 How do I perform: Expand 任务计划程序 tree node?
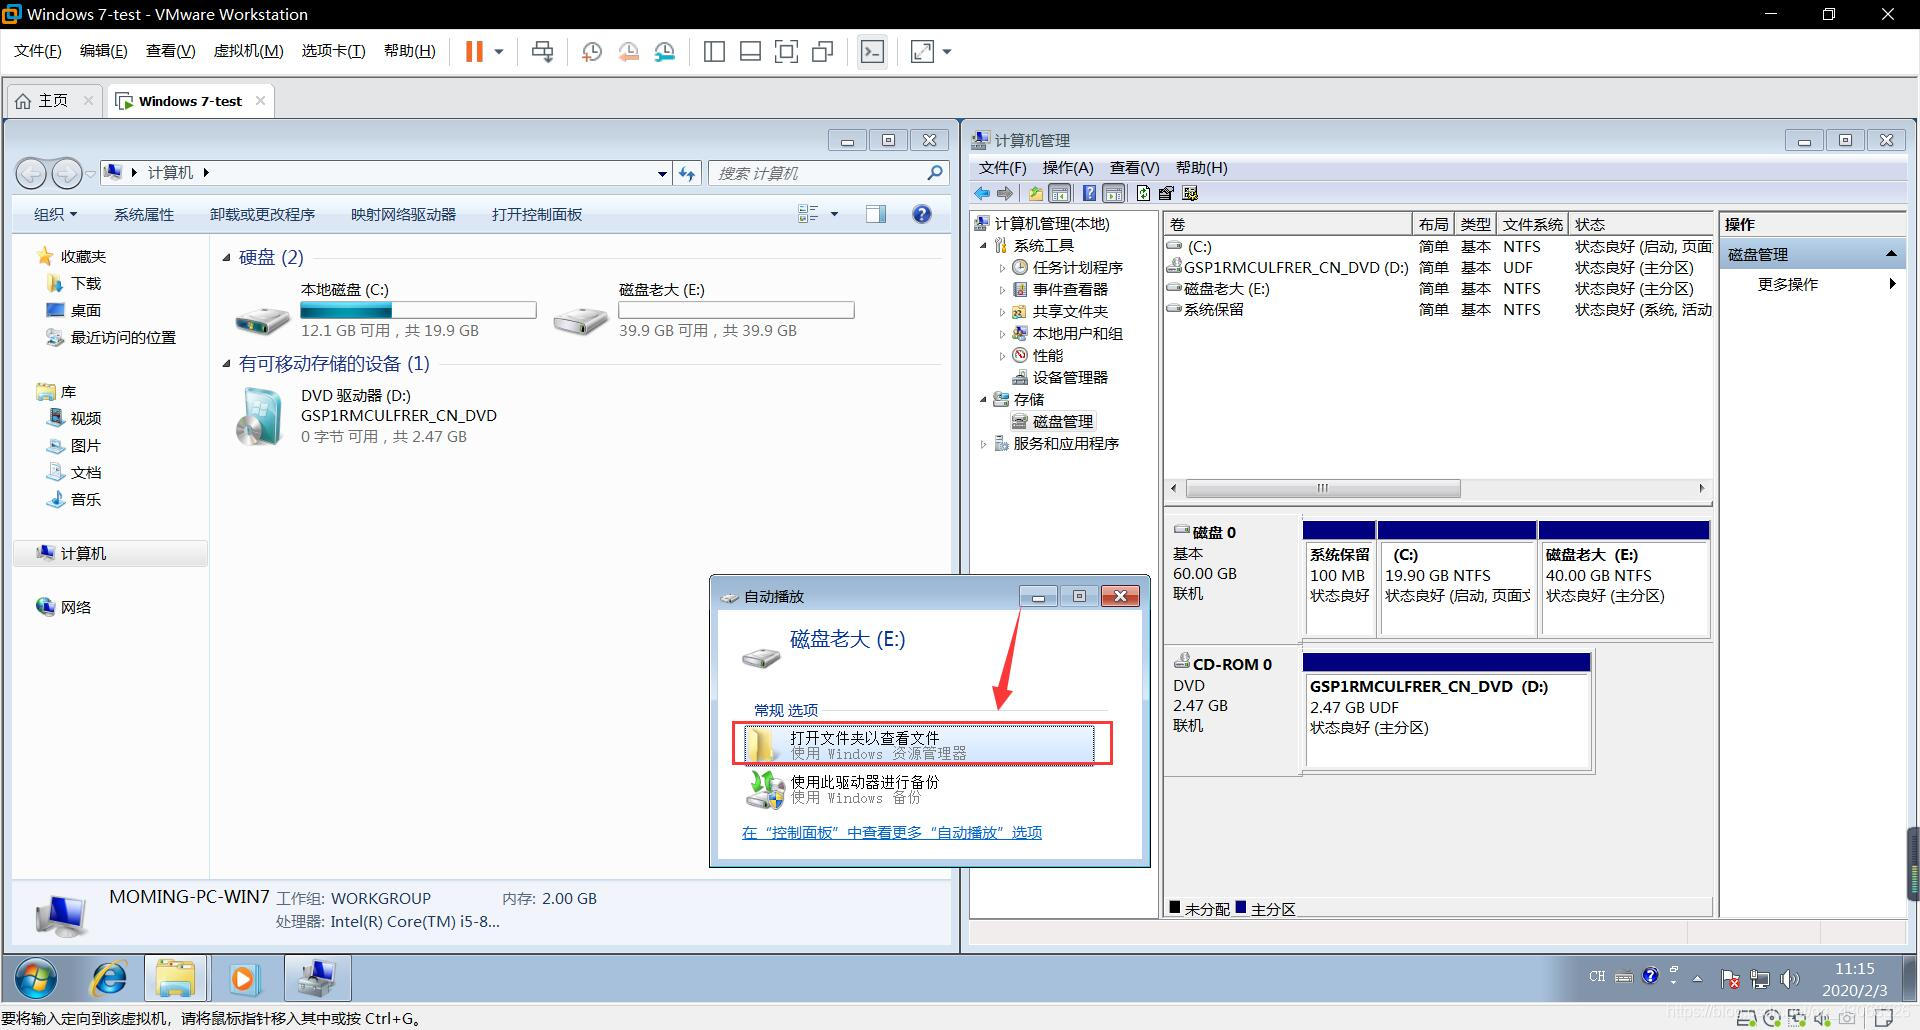point(1002,267)
